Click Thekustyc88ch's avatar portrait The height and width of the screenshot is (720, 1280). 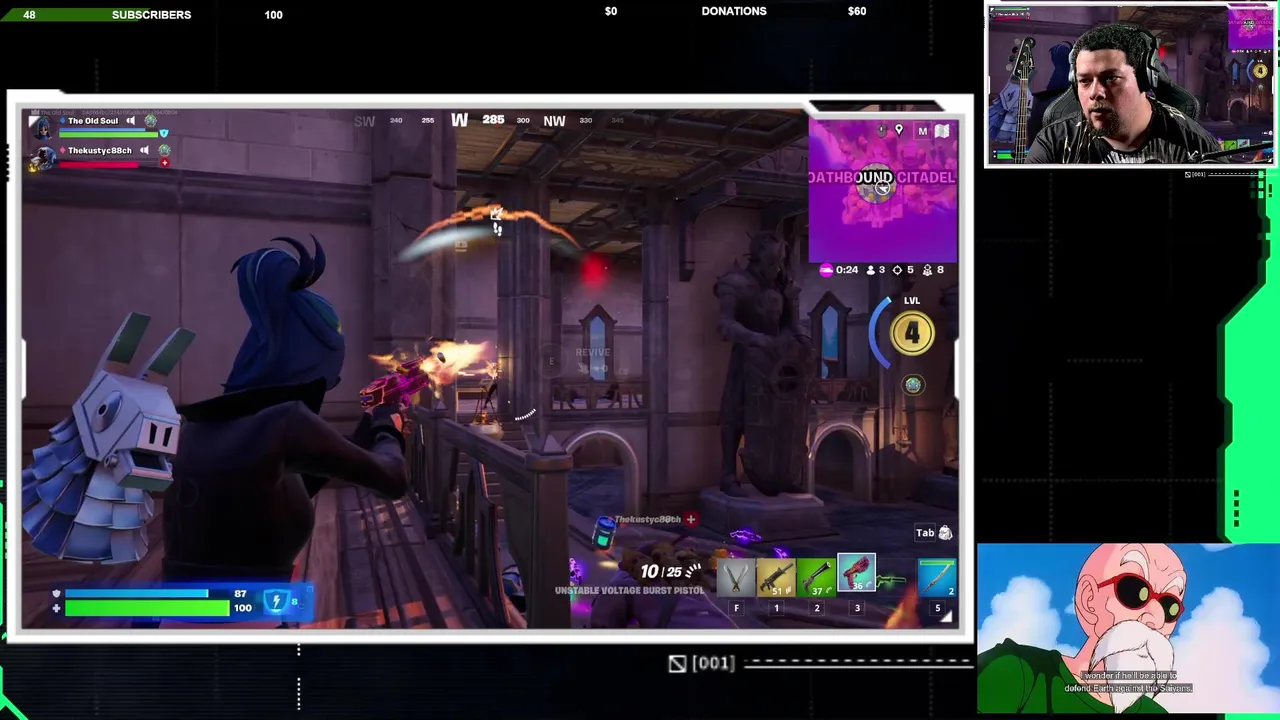(43, 157)
